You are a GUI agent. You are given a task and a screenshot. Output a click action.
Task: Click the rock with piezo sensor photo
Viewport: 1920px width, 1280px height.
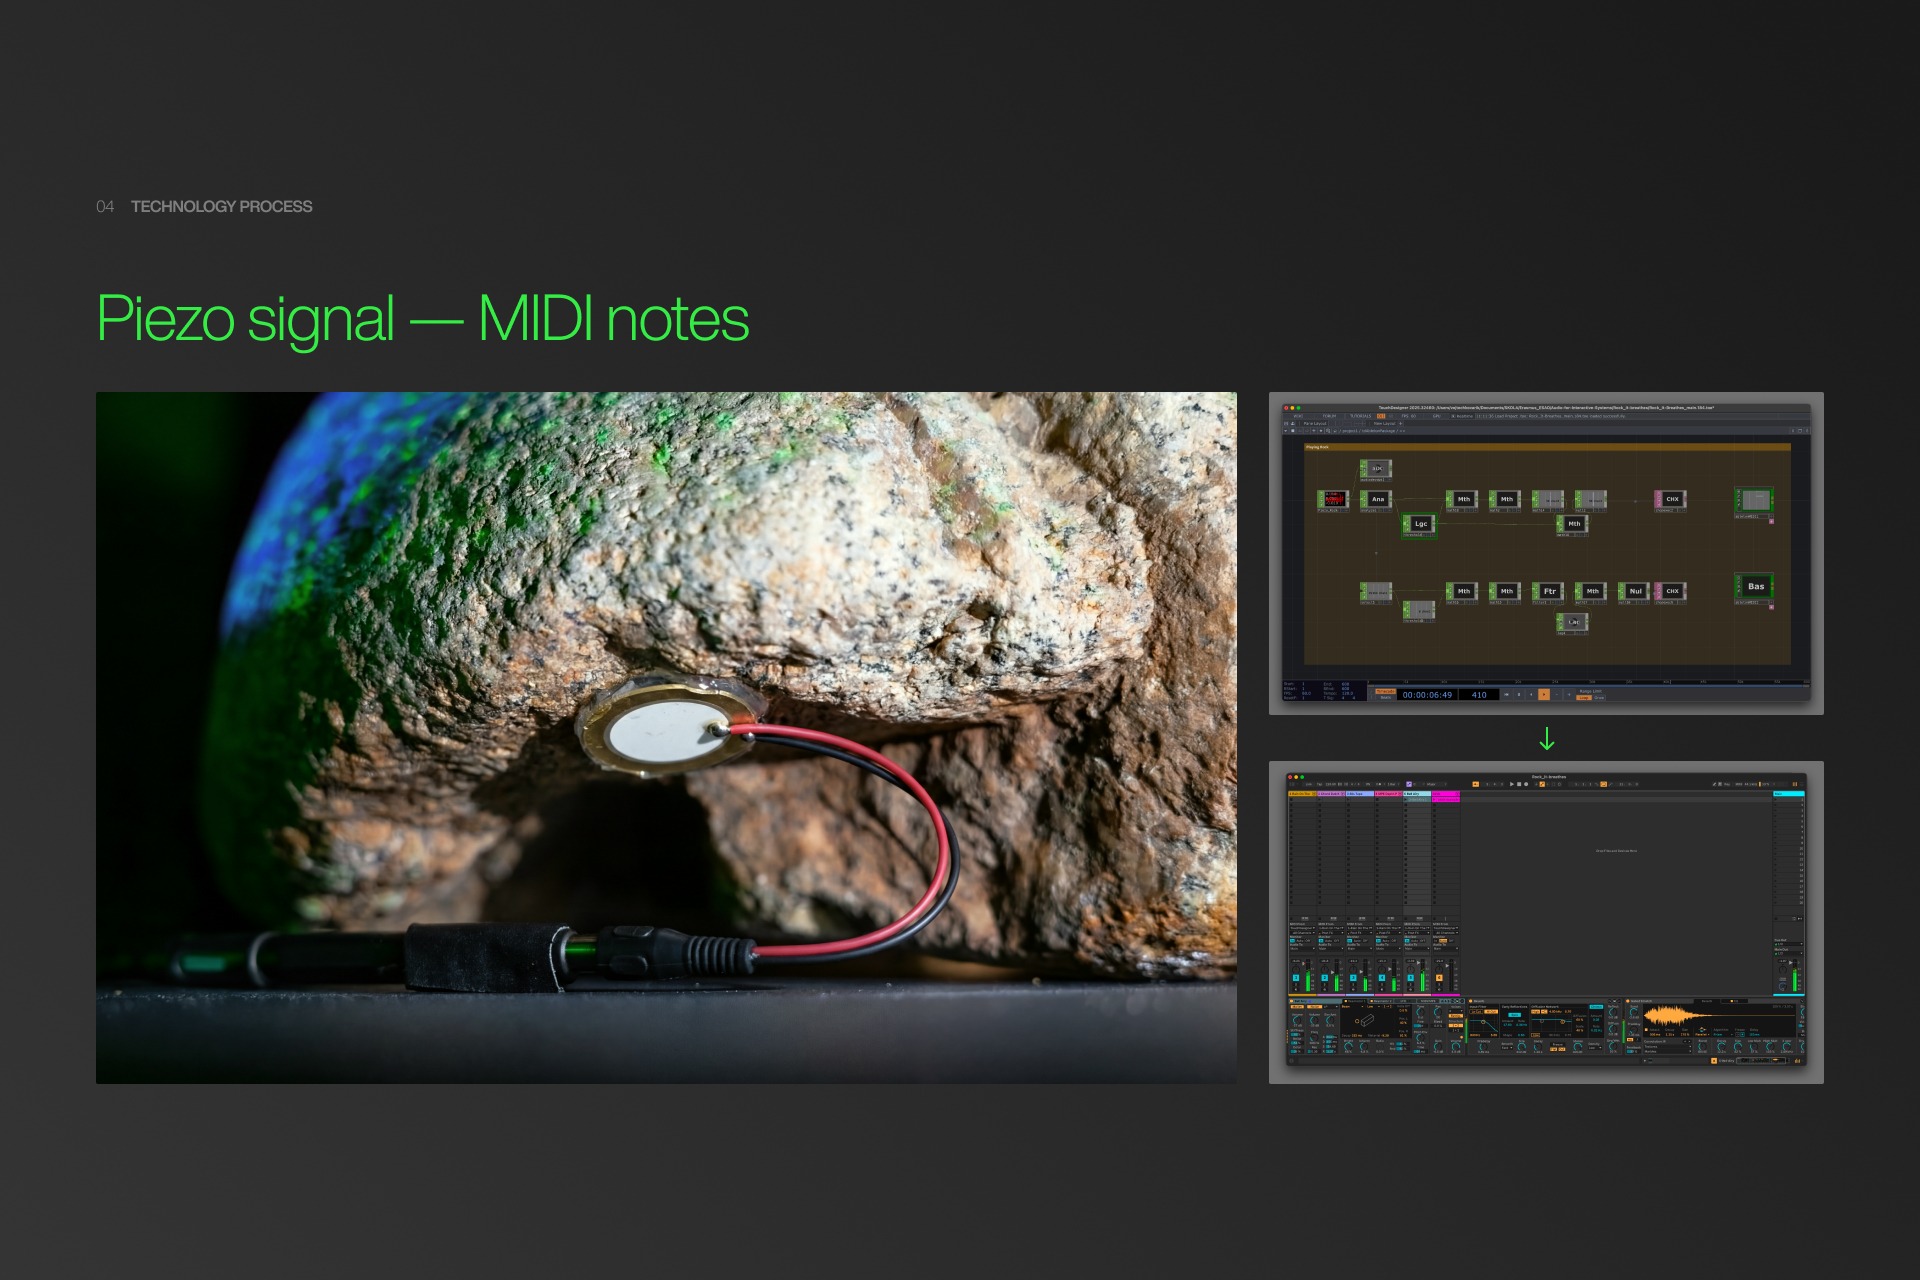(666, 737)
